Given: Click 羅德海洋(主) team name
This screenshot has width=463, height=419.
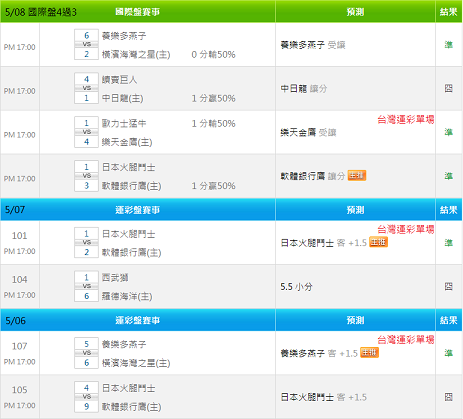Looking at the screenshot, I should pyautogui.click(x=127, y=296).
